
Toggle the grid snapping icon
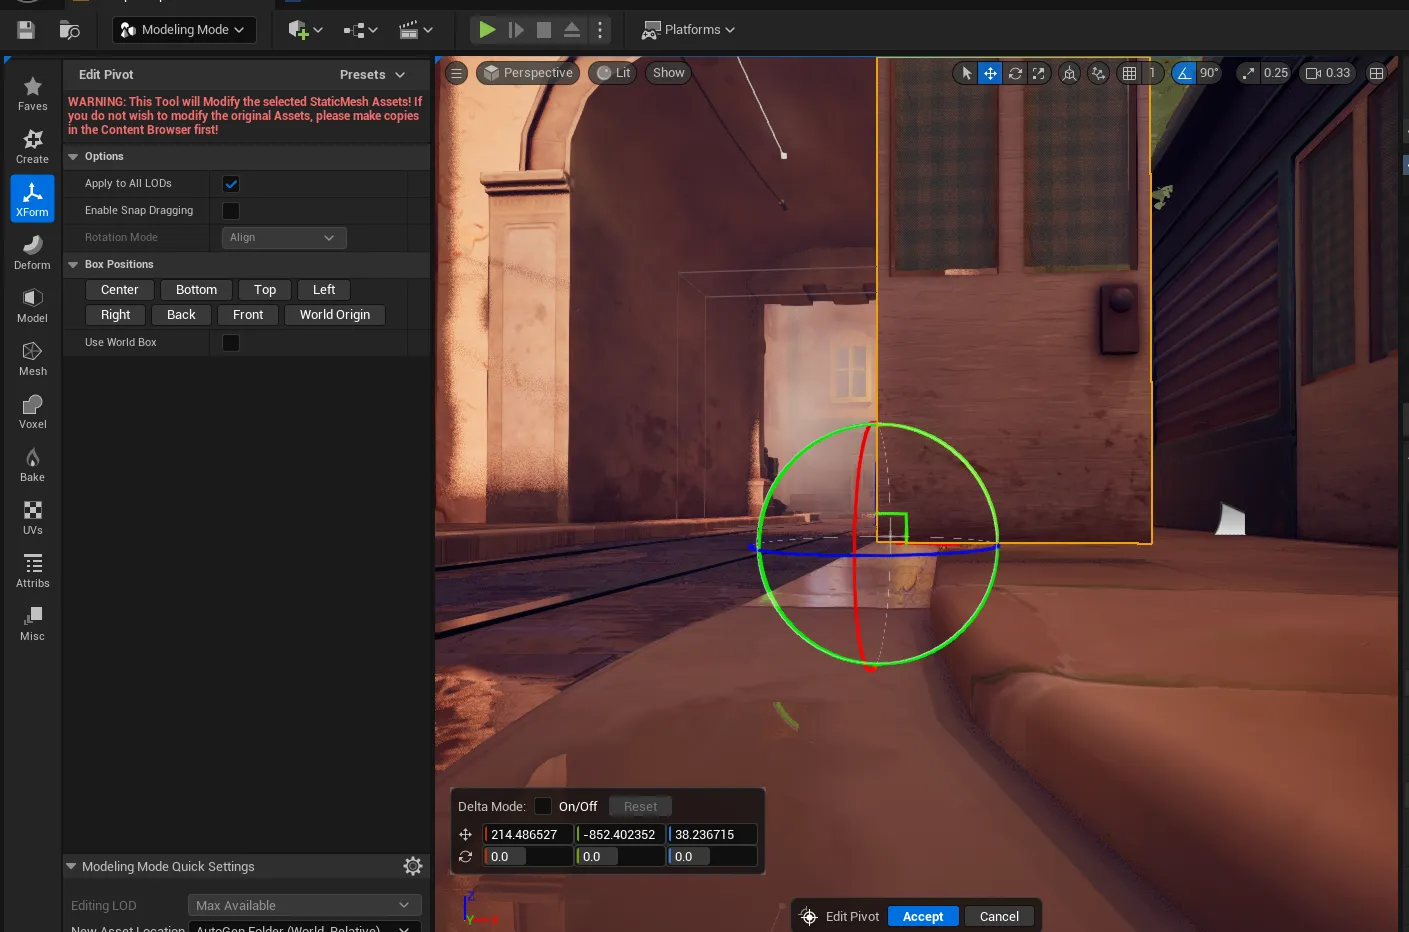coord(1129,73)
